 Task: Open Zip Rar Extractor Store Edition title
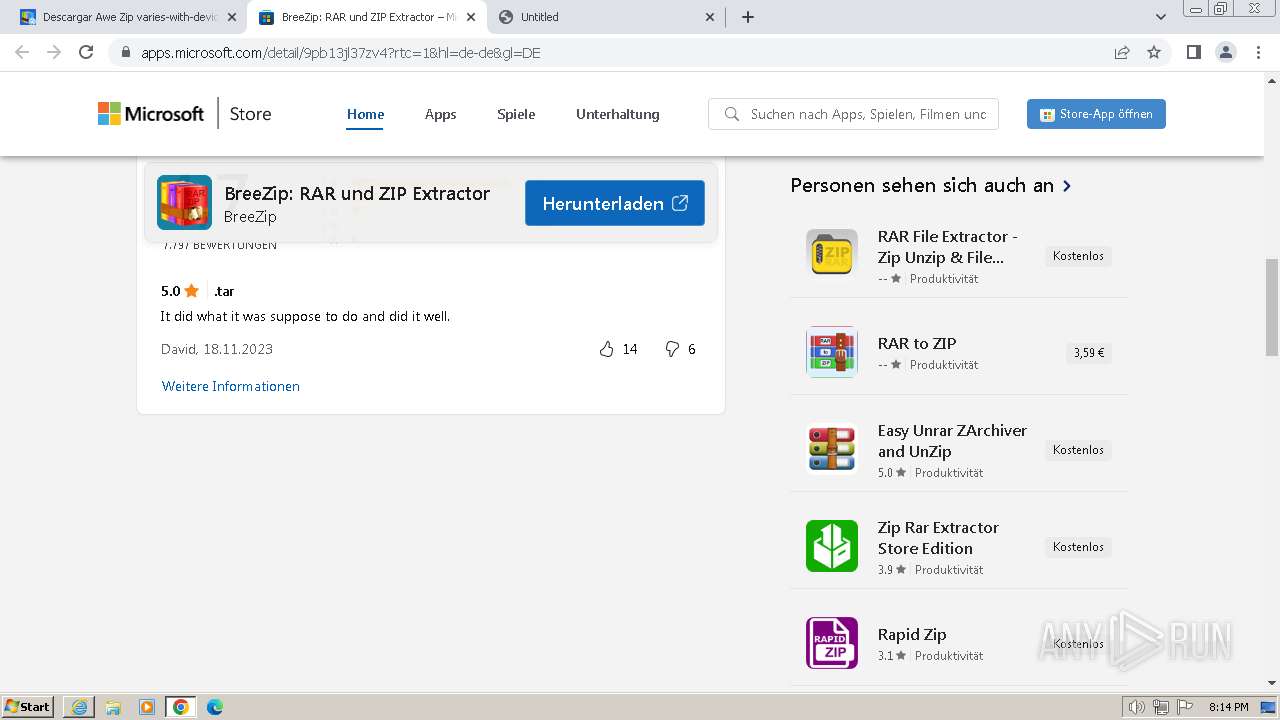[938, 538]
